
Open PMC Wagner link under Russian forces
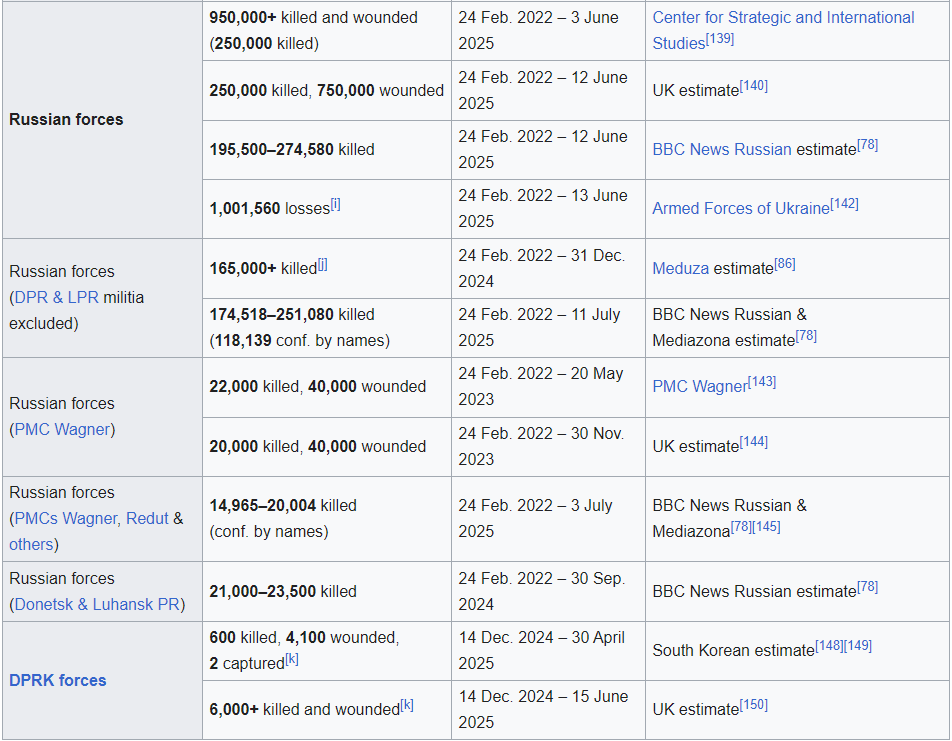[x=62, y=429]
